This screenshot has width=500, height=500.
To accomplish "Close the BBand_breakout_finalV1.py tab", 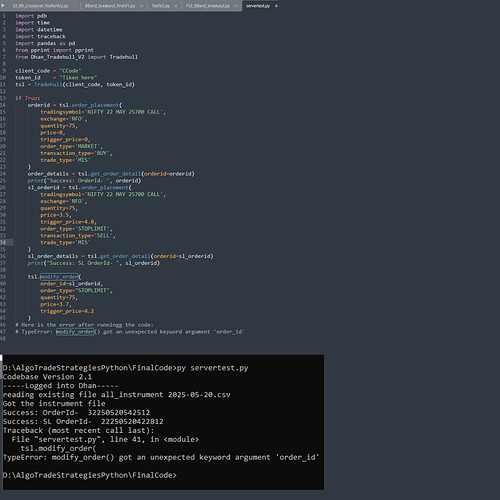I will [142, 6].
